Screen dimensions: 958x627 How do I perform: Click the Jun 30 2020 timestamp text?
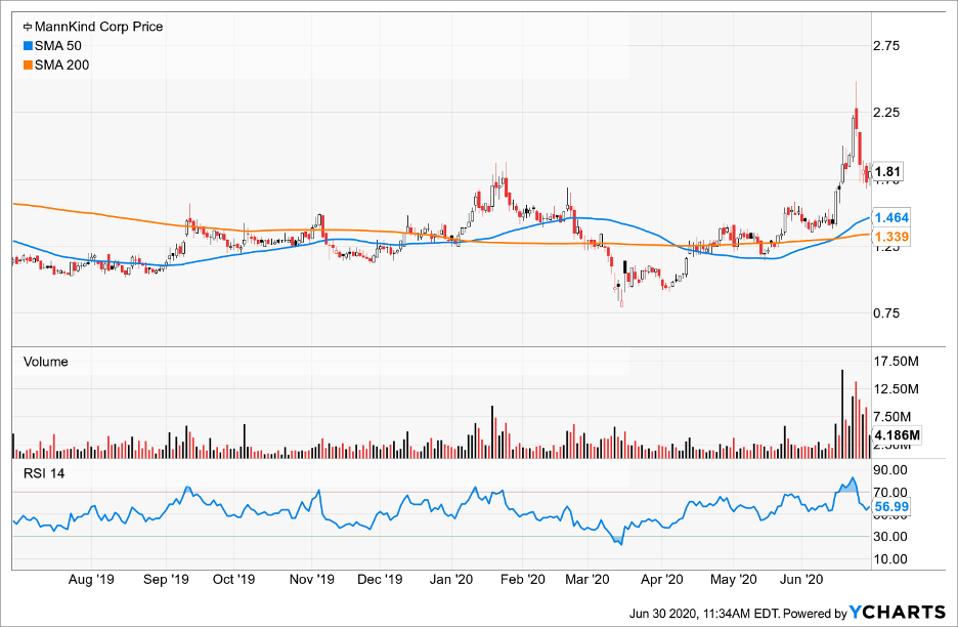point(704,613)
